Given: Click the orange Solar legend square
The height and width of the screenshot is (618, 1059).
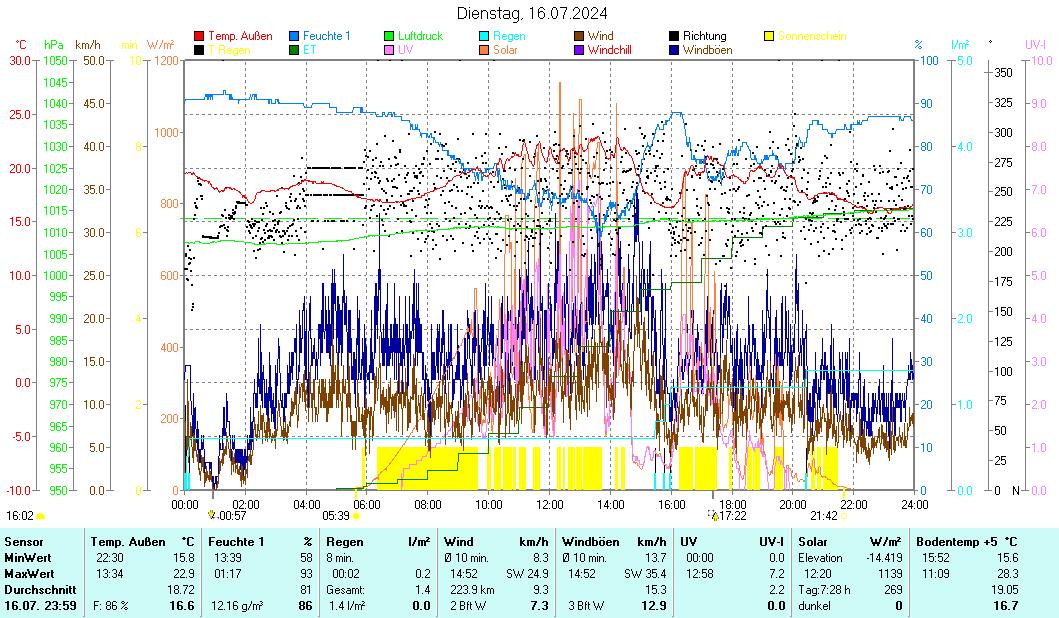Looking at the screenshot, I should [x=484, y=49].
